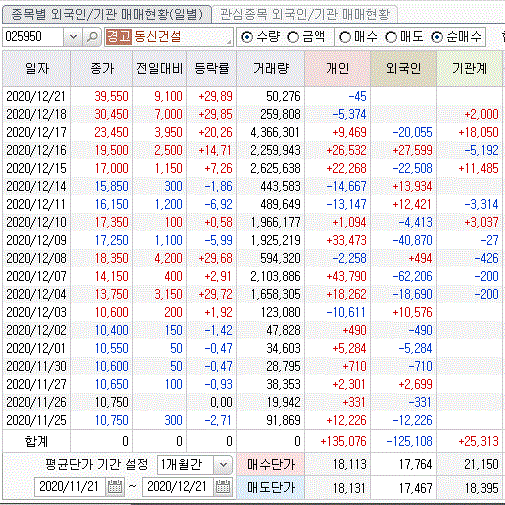Select the 2020/12/21 date row
This screenshot has height=505, width=505.
point(252,96)
